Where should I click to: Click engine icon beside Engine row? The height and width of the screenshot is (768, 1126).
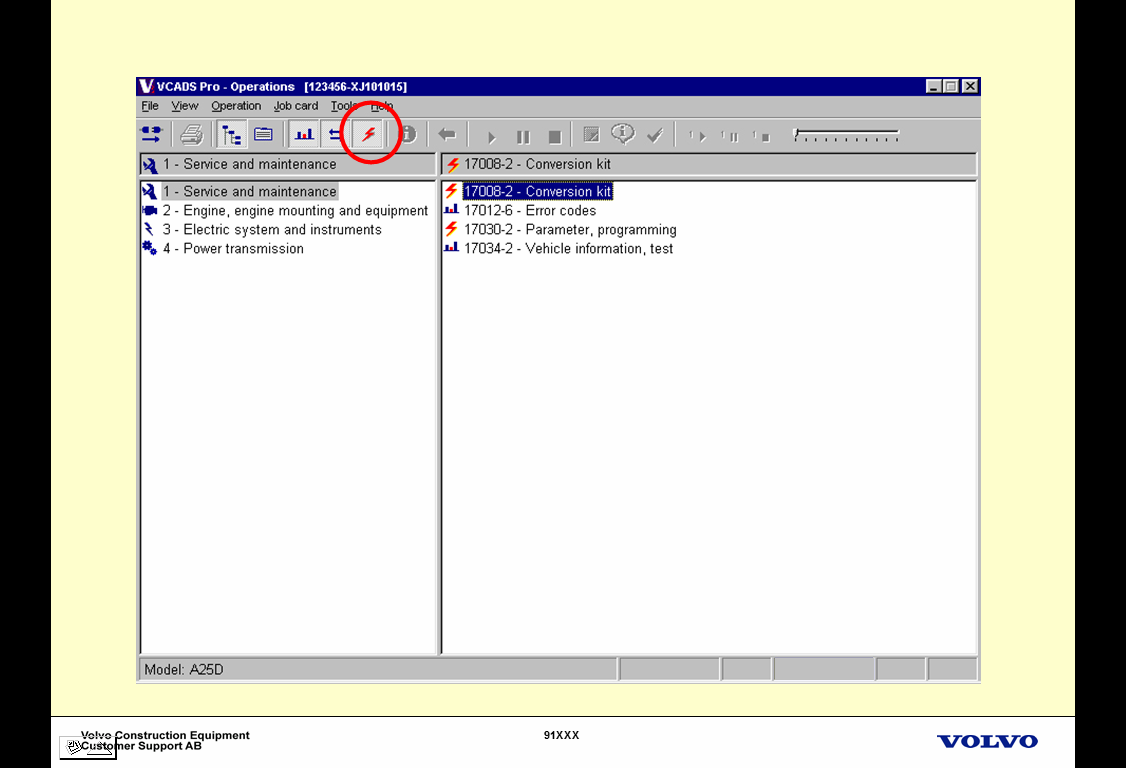tap(149, 210)
